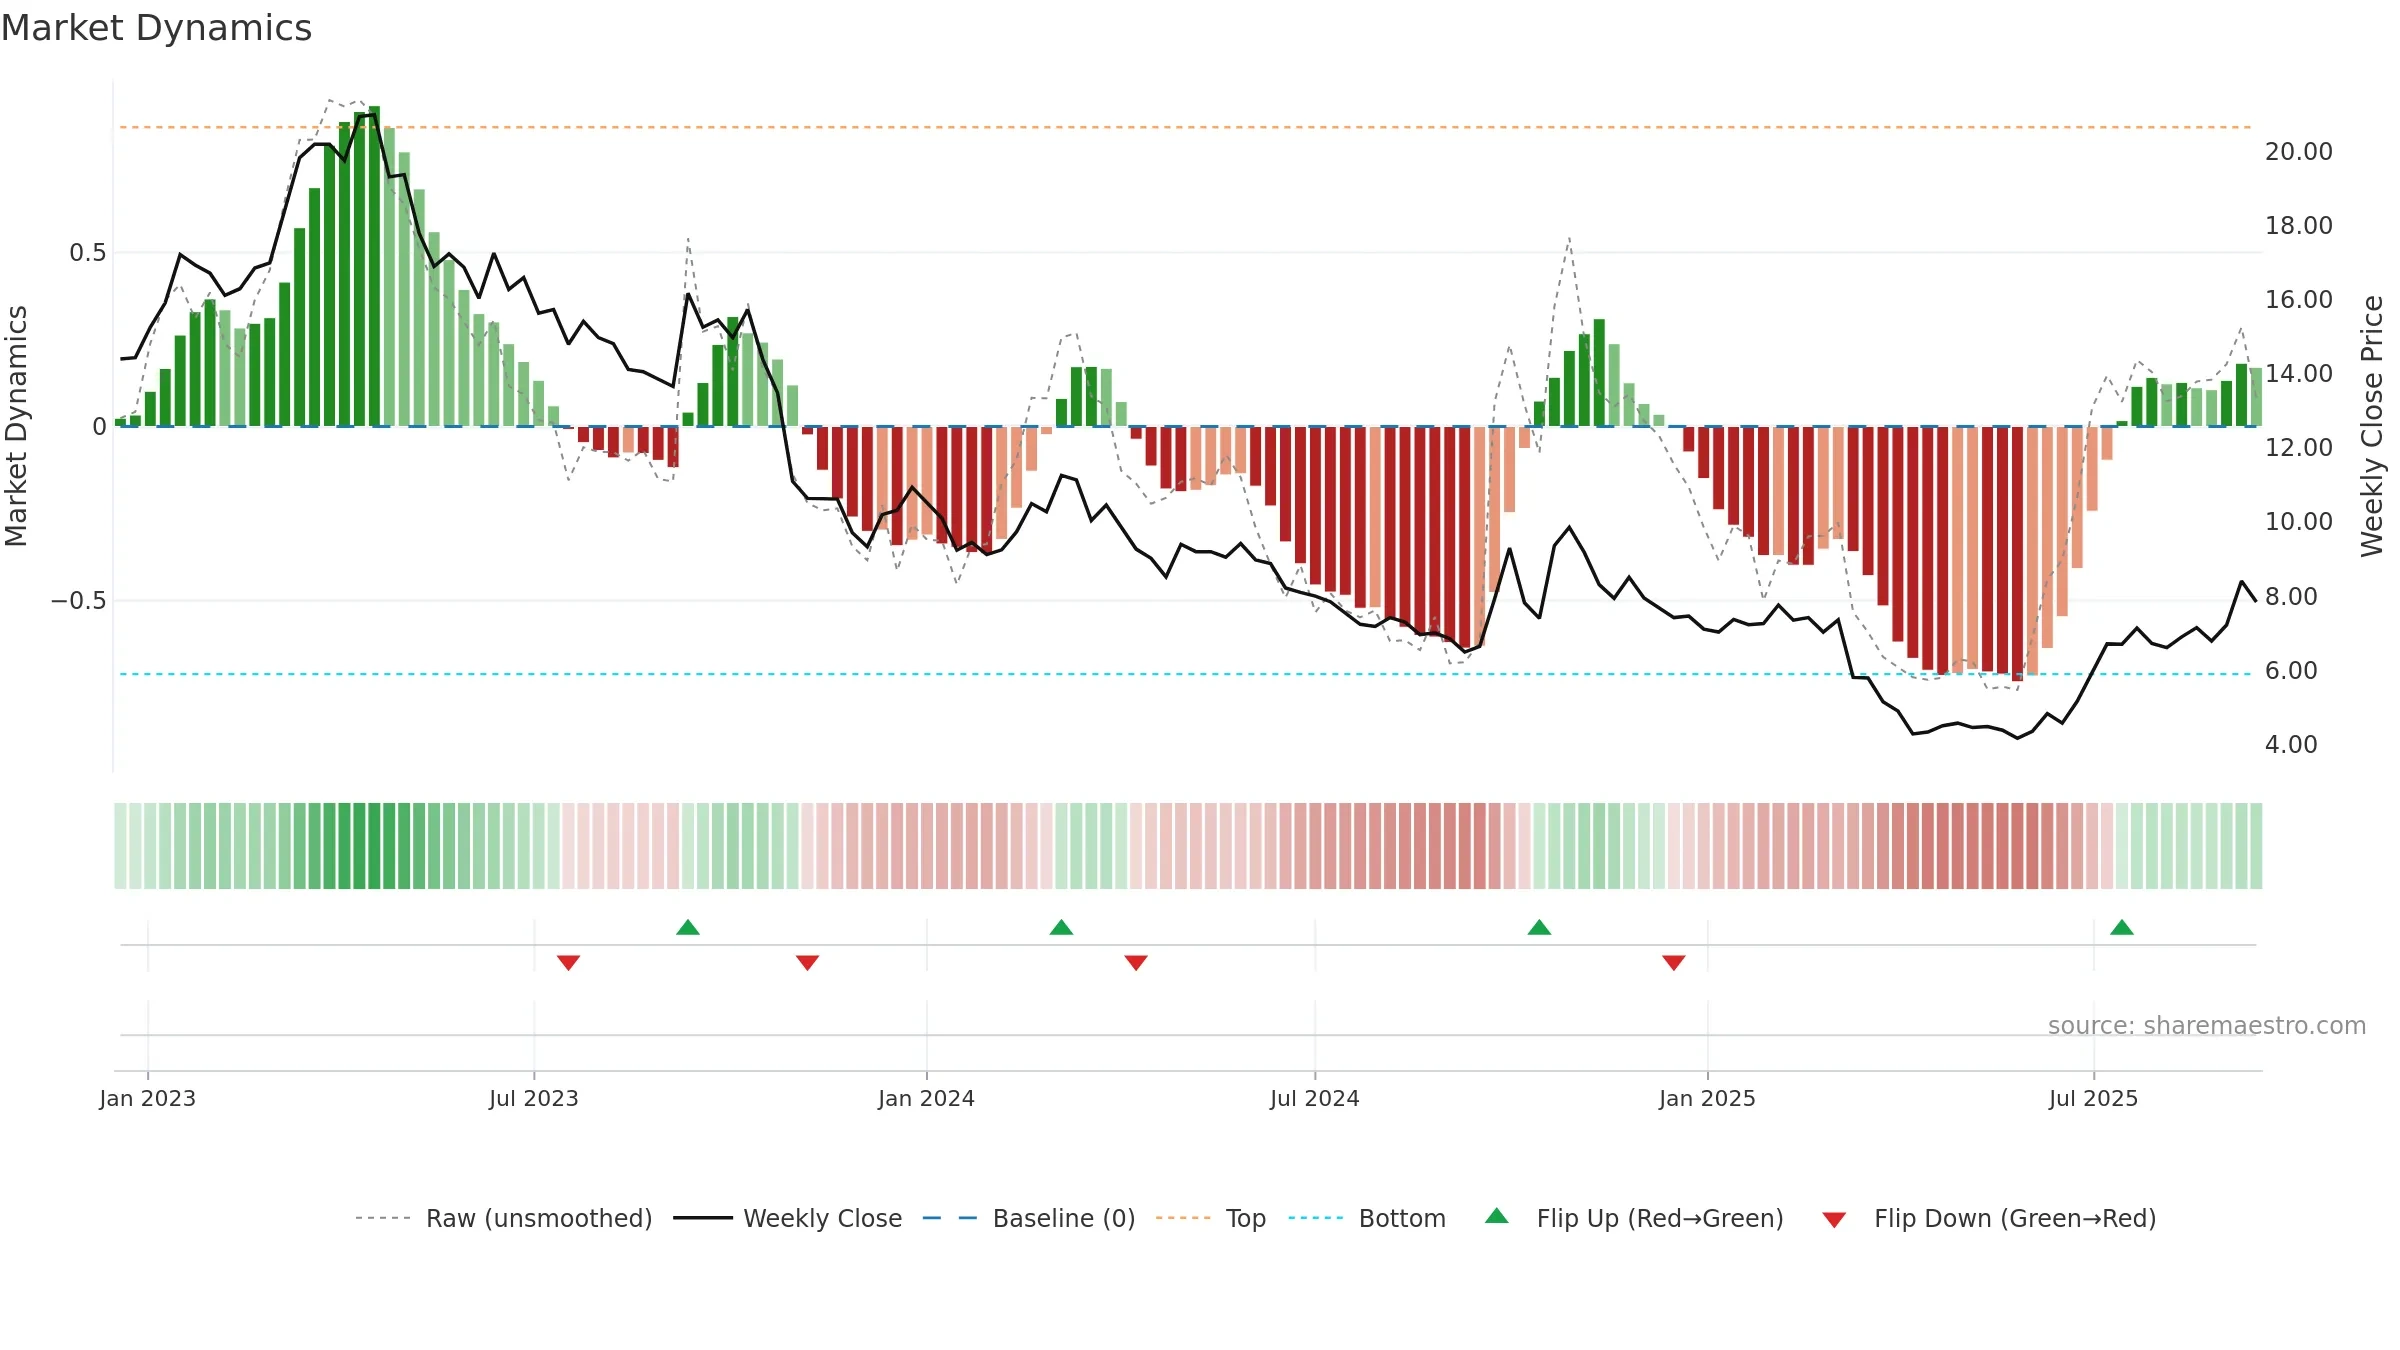
Task: Click the source: sharemaestro.com text
Action: [2207, 1025]
